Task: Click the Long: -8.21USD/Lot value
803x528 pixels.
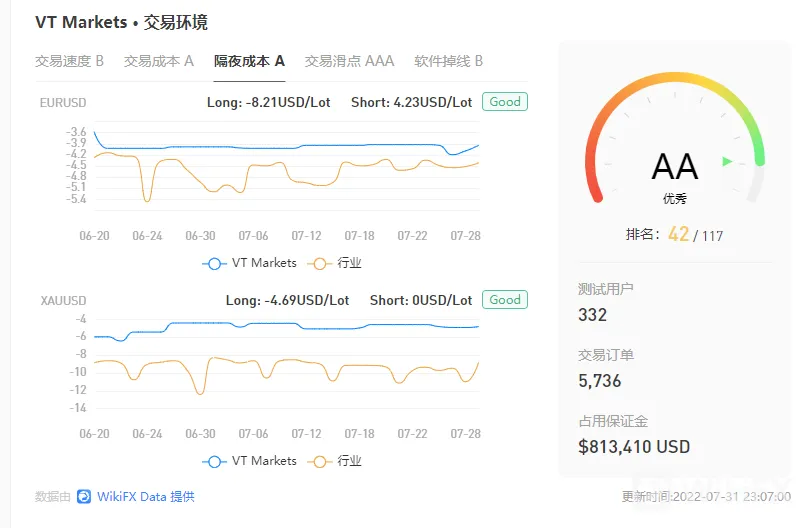Action: coord(268,102)
